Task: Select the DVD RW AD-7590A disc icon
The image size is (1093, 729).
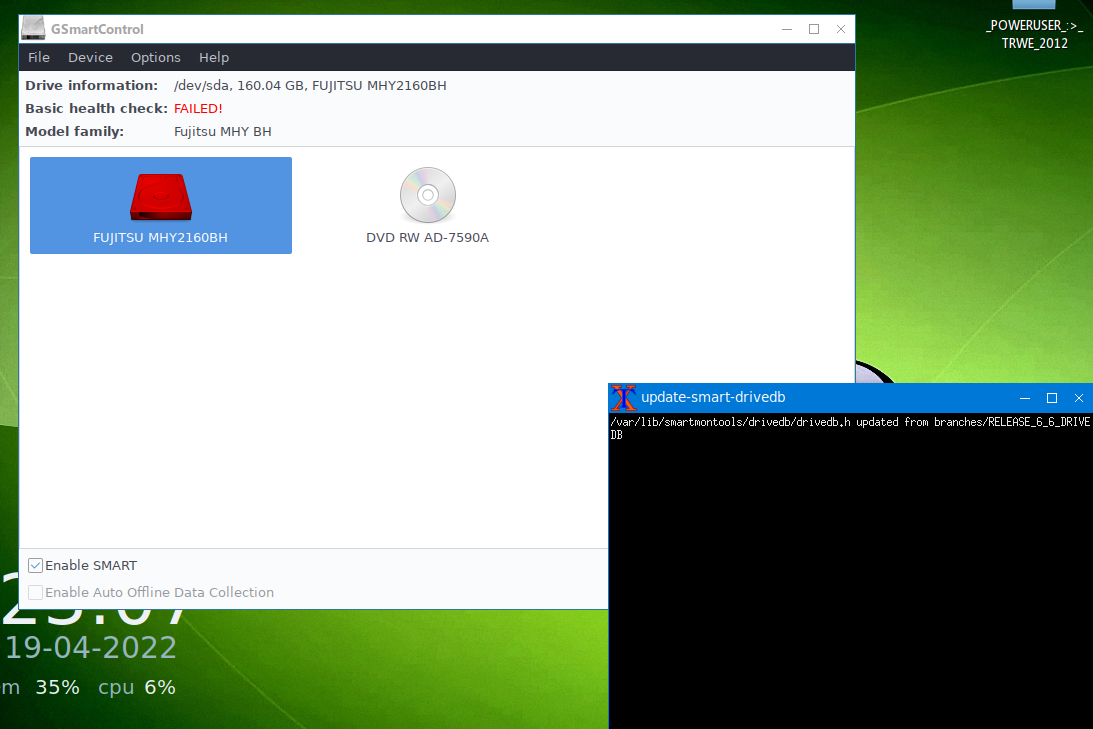Action: click(x=428, y=195)
